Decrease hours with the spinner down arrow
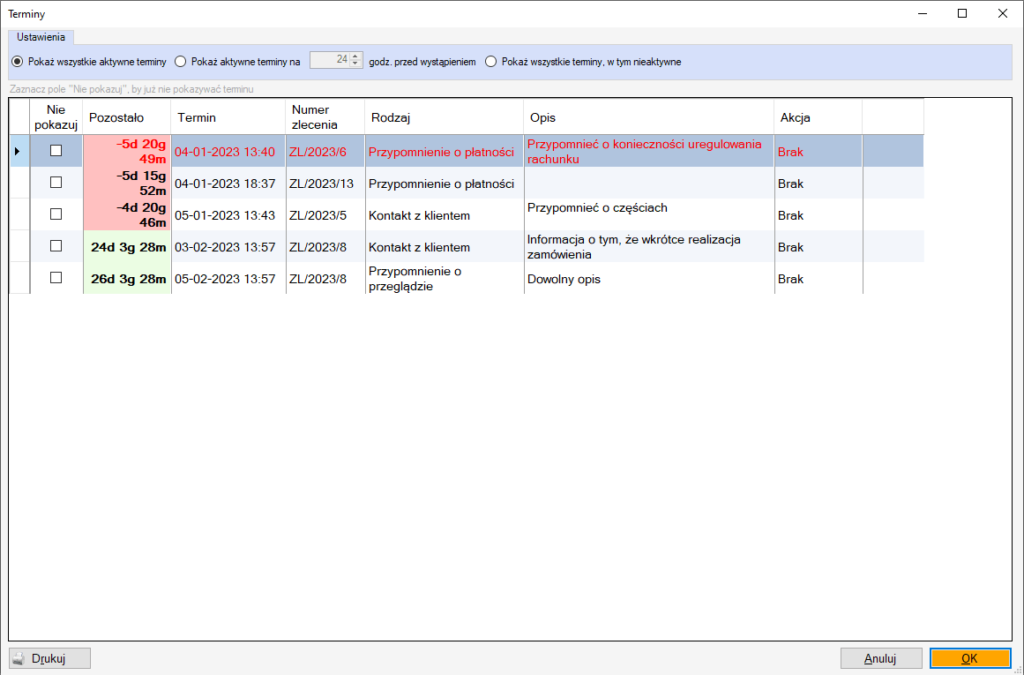Screen dimensions: 1024x675 355,64
